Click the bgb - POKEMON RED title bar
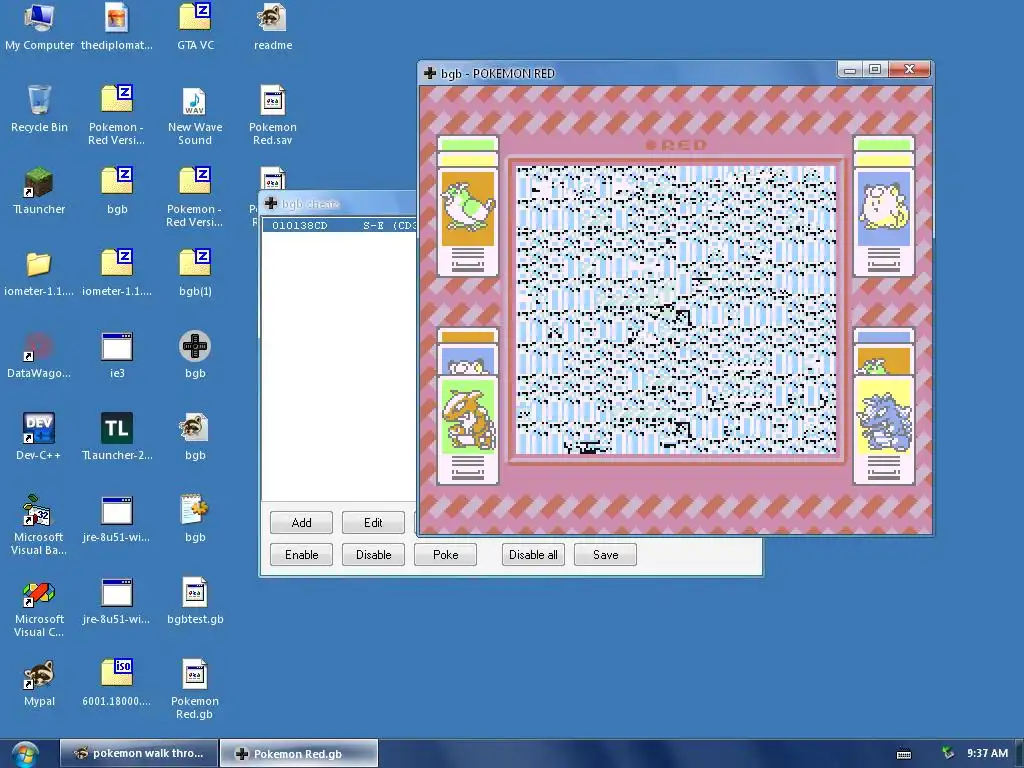Screen dimensions: 1024x768 (627, 73)
